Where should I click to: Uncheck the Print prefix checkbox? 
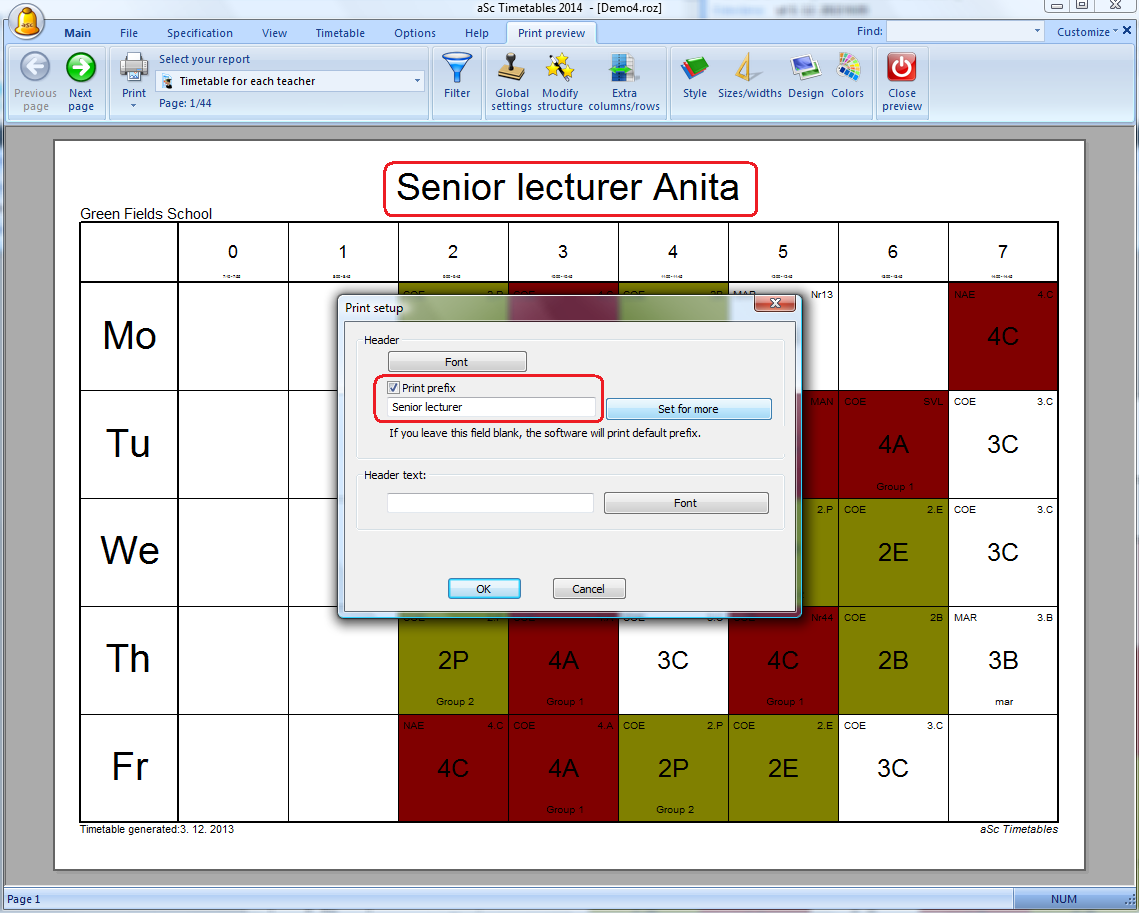394,388
